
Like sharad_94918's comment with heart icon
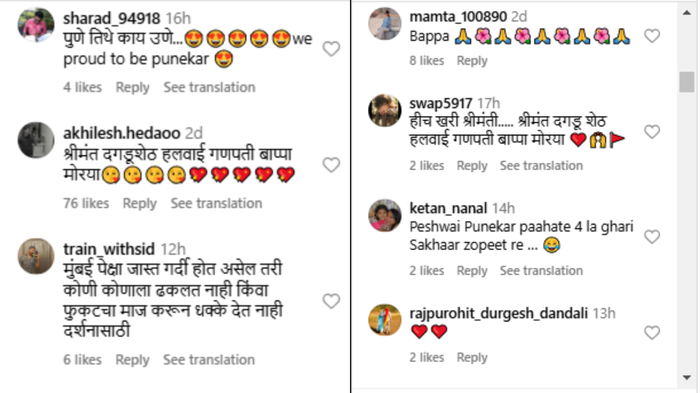pyautogui.click(x=331, y=49)
